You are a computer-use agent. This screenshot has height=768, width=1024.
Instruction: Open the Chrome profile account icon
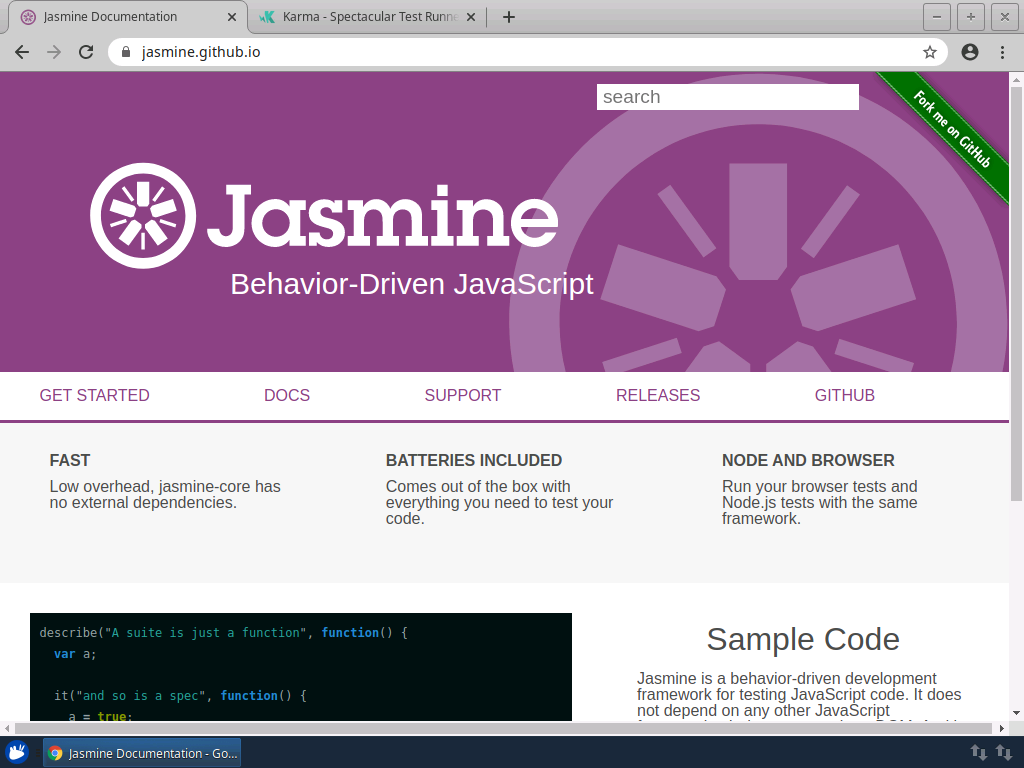(969, 52)
